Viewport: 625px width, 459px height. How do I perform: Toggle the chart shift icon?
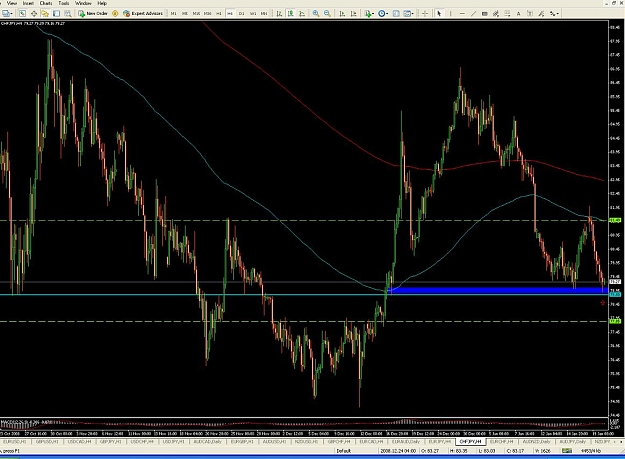tap(353, 14)
